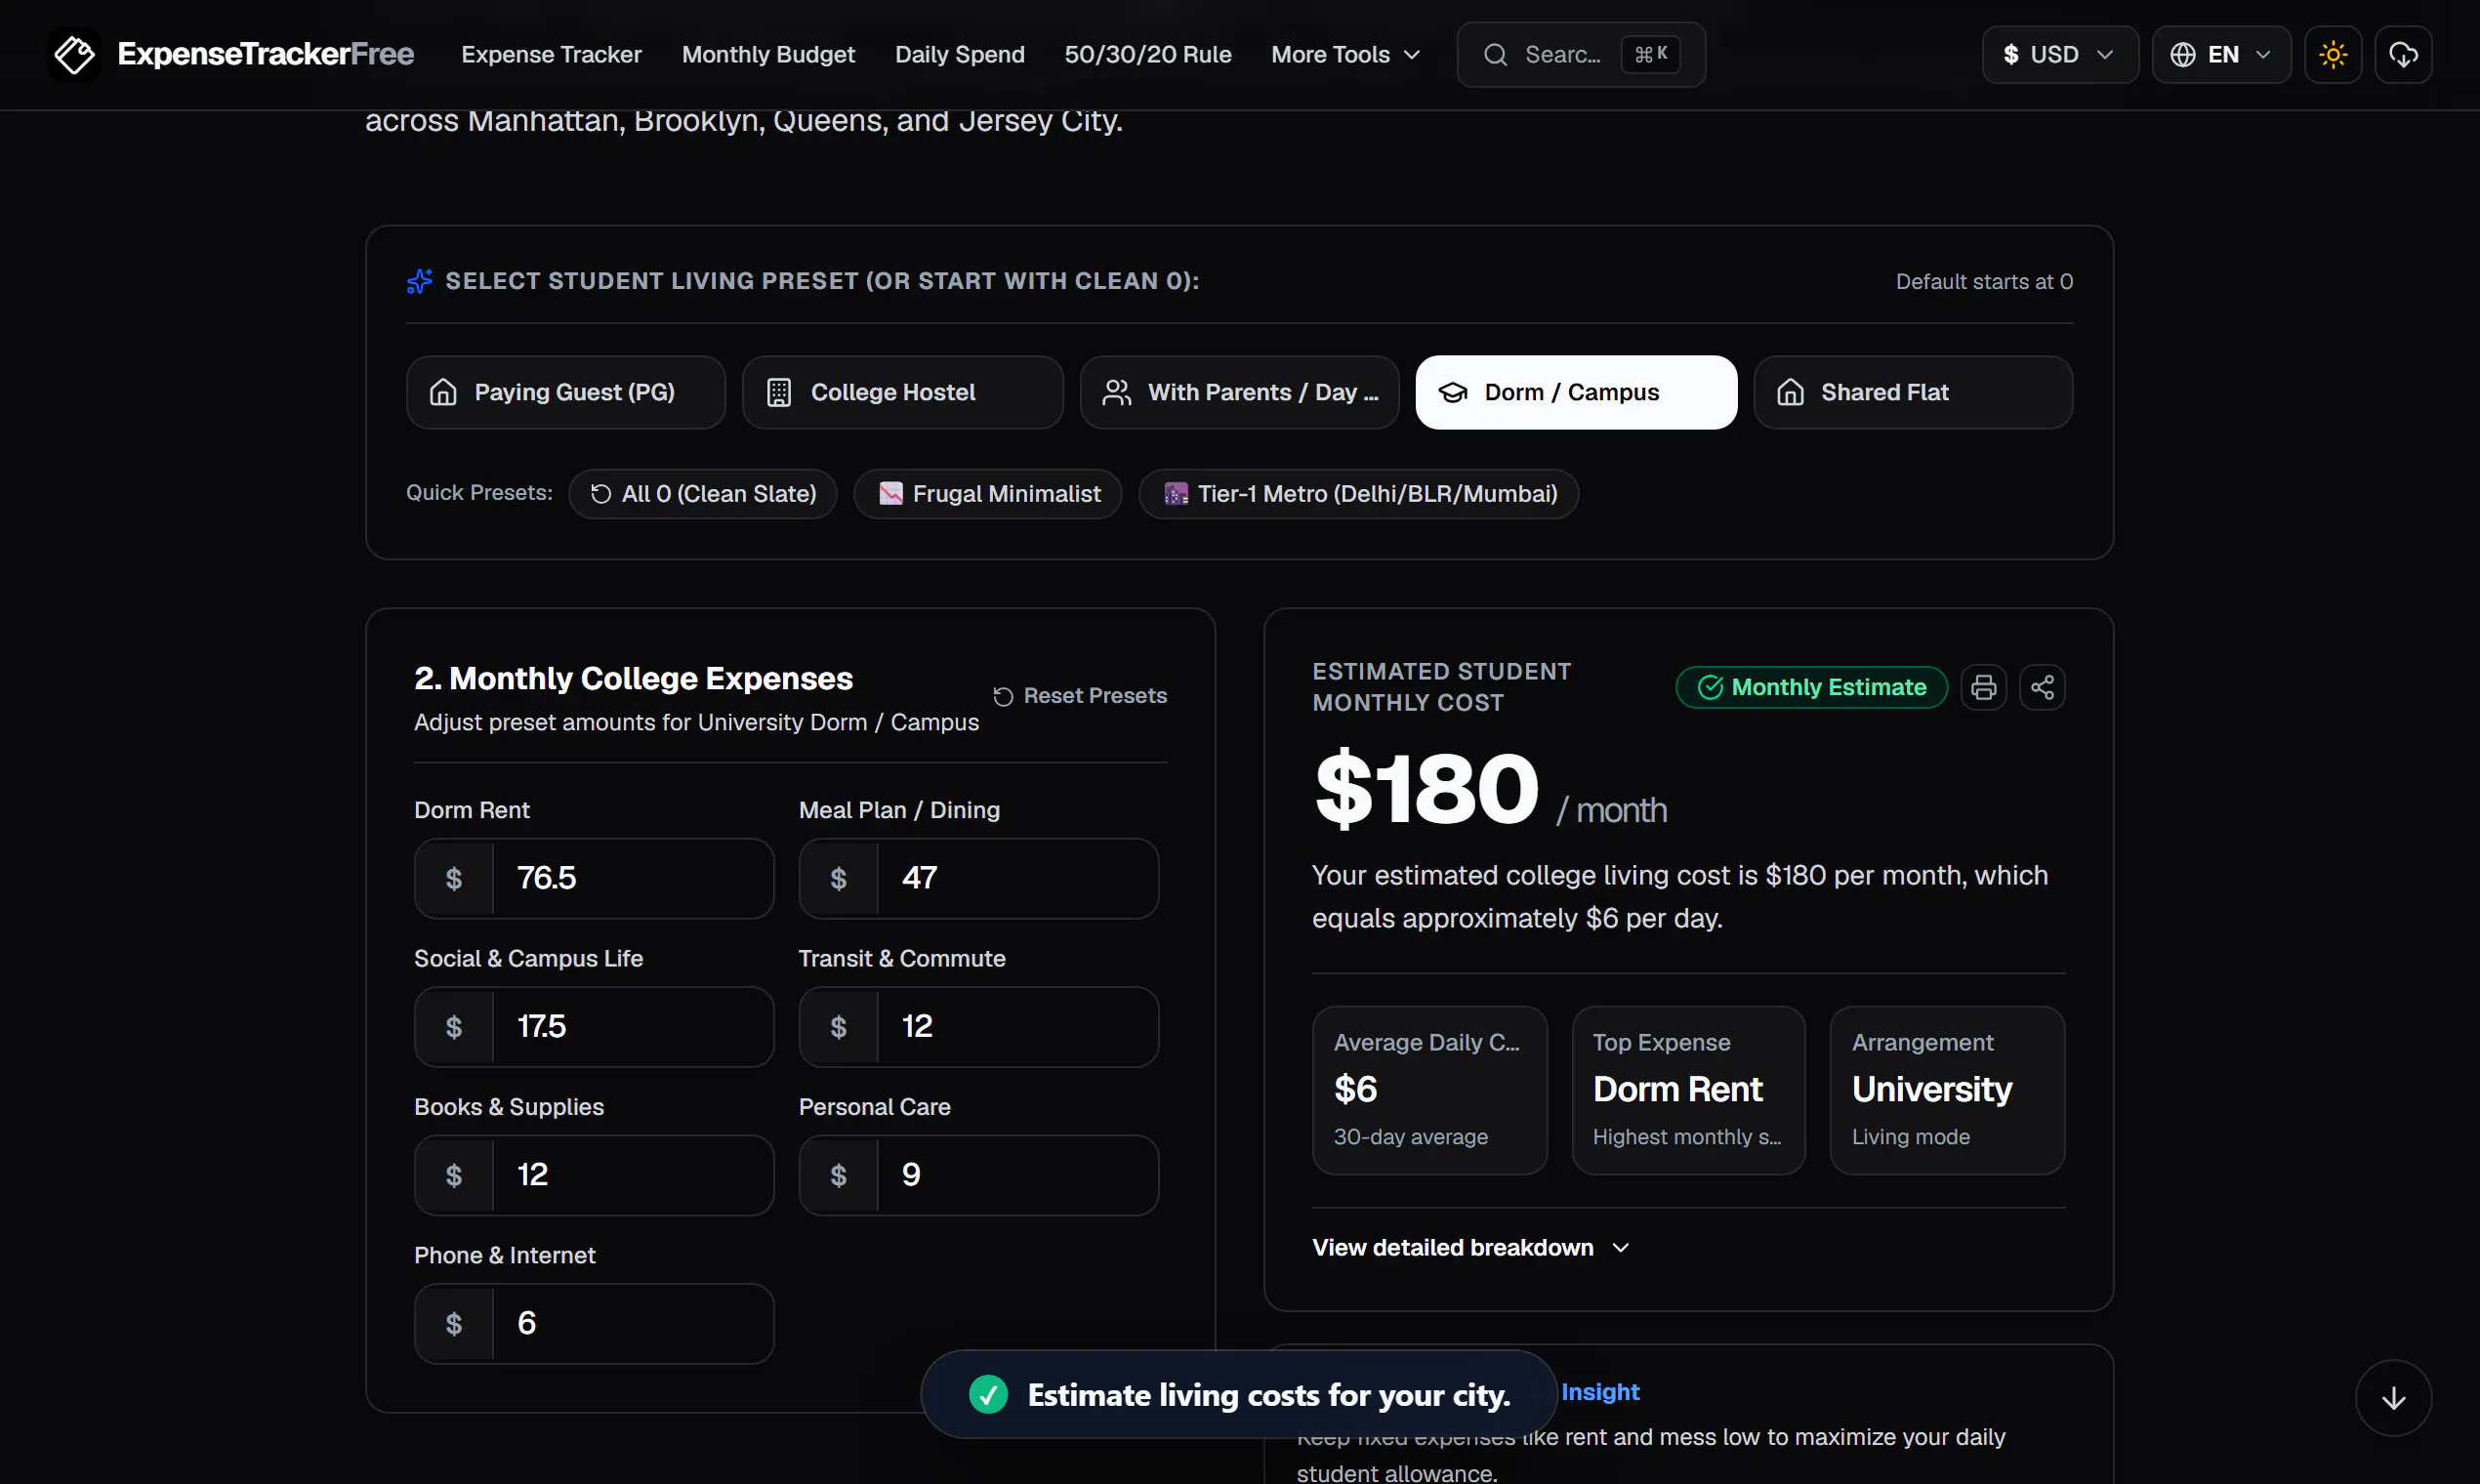The image size is (2480, 1484).
Task: Click the sparkle icon beside preset heading
Action: click(x=420, y=281)
